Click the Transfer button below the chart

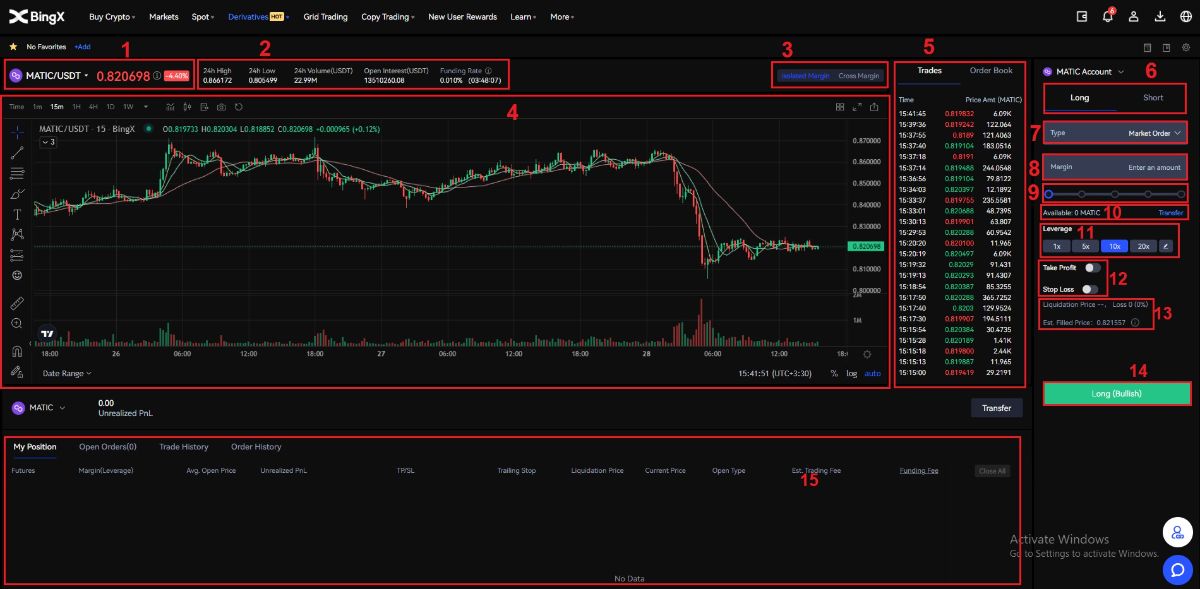(x=996, y=408)
